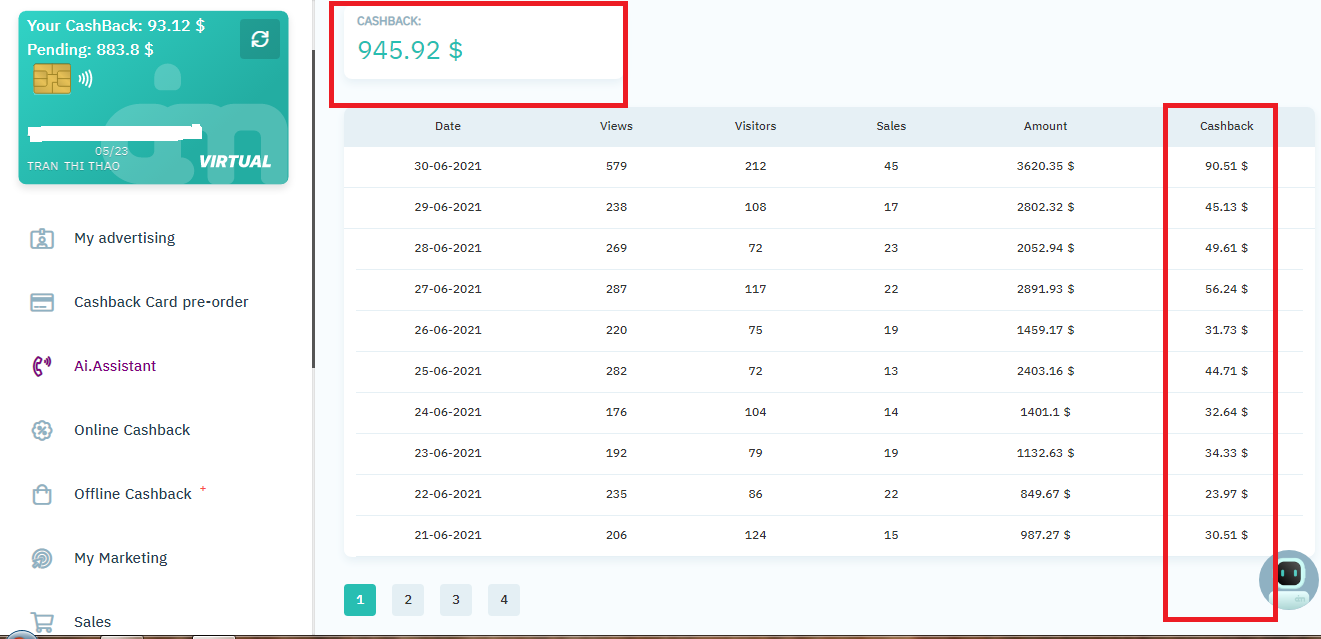Click the My Marketing target icon

tap(42, 559)
